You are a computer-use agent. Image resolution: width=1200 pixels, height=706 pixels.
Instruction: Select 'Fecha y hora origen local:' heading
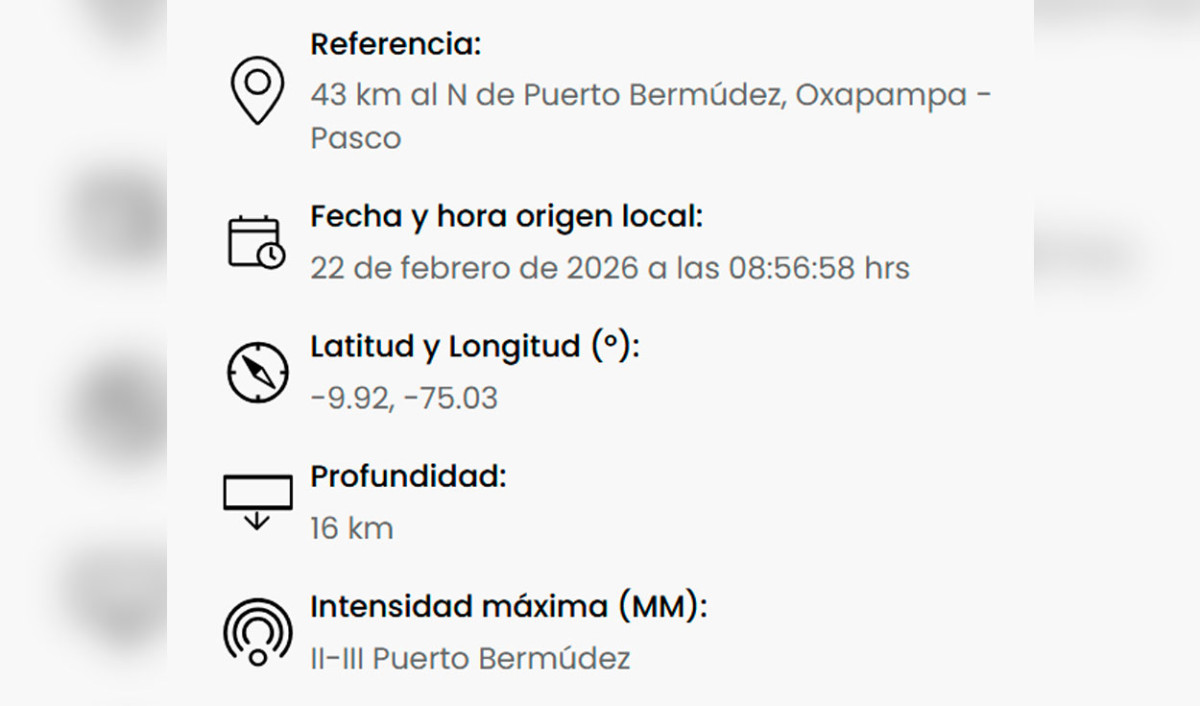506,217
